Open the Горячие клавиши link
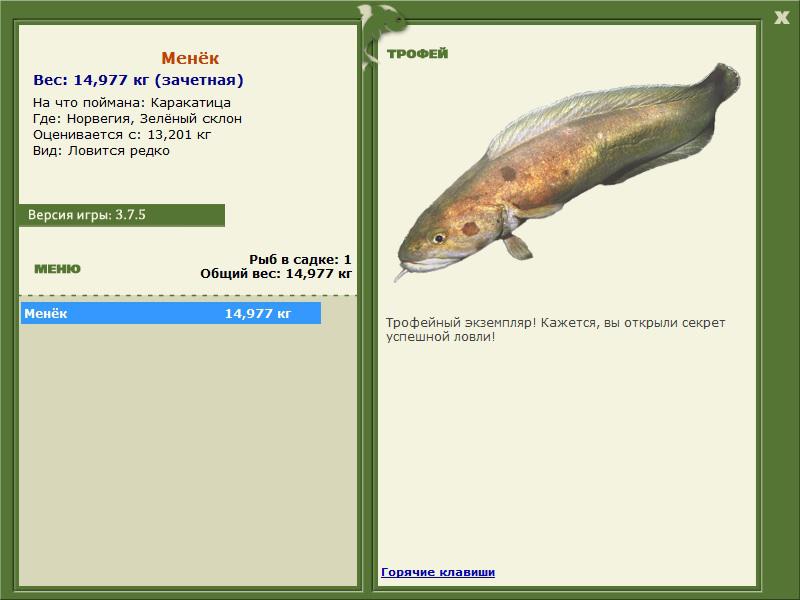 click(x=438, y=572)
